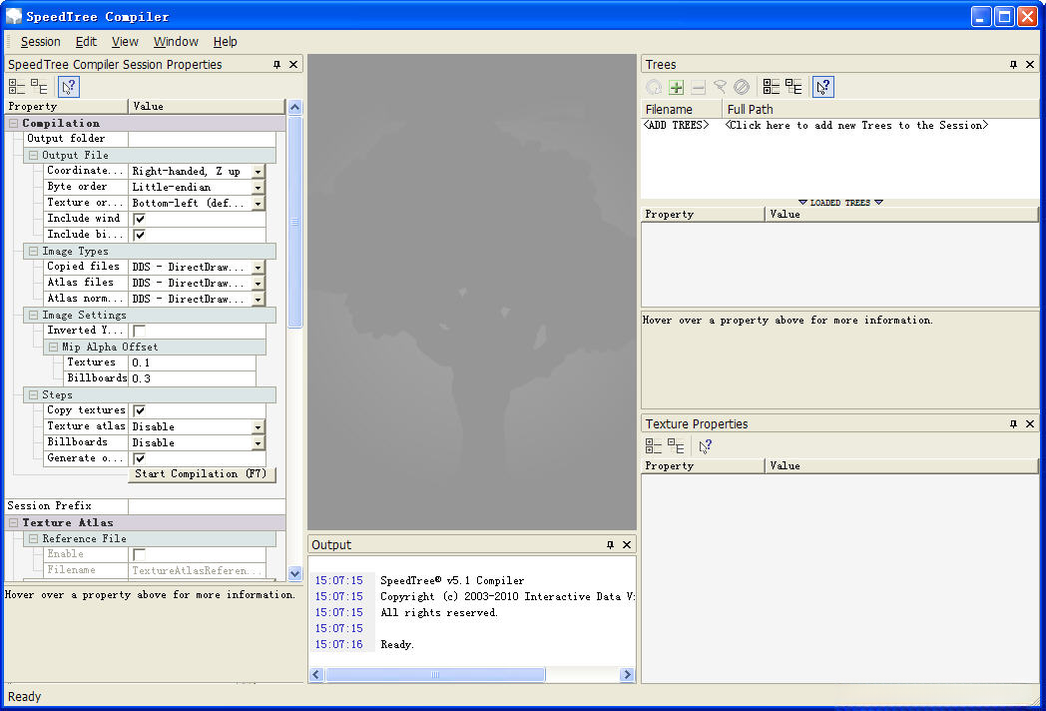The height and width of the screenshot is (711, 1046).
Task: Expand all nodes in Texture Properties toolbar
Action: (676, 446)
